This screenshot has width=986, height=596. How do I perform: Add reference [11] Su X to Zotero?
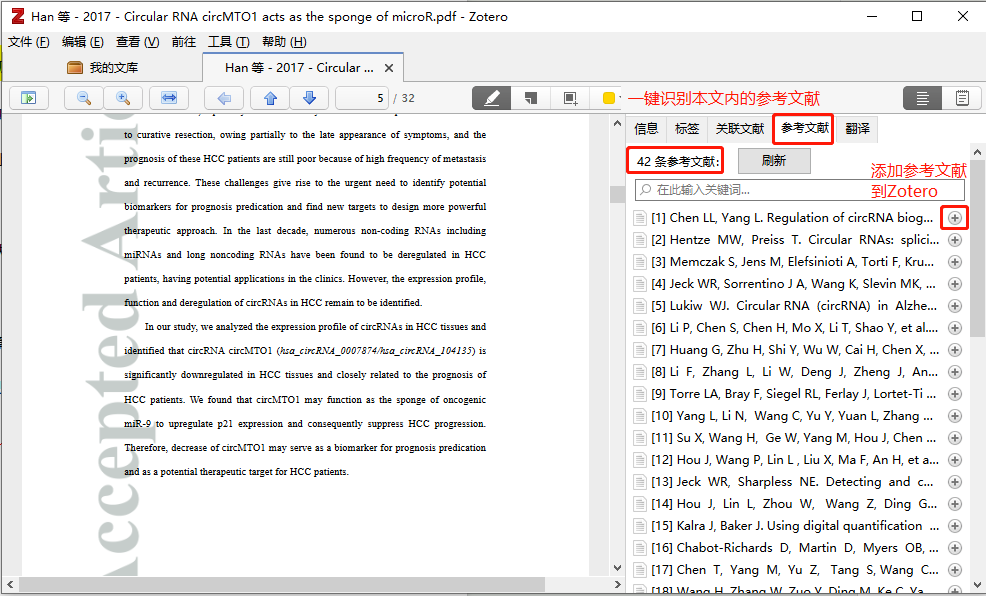click(x=955, y=438)
